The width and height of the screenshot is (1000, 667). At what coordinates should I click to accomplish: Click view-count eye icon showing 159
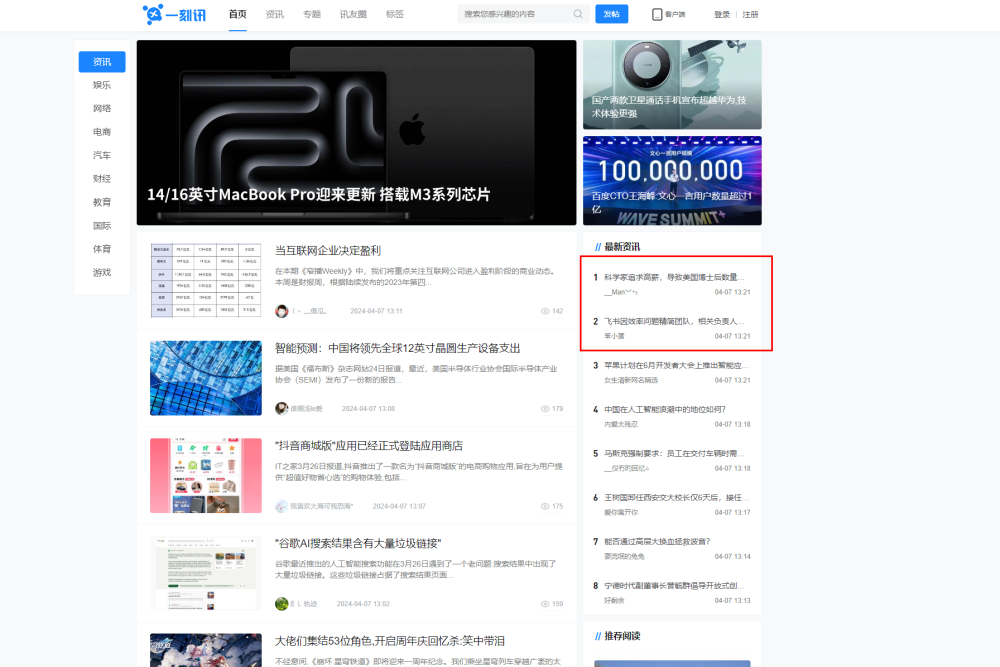tap(545, 604)
